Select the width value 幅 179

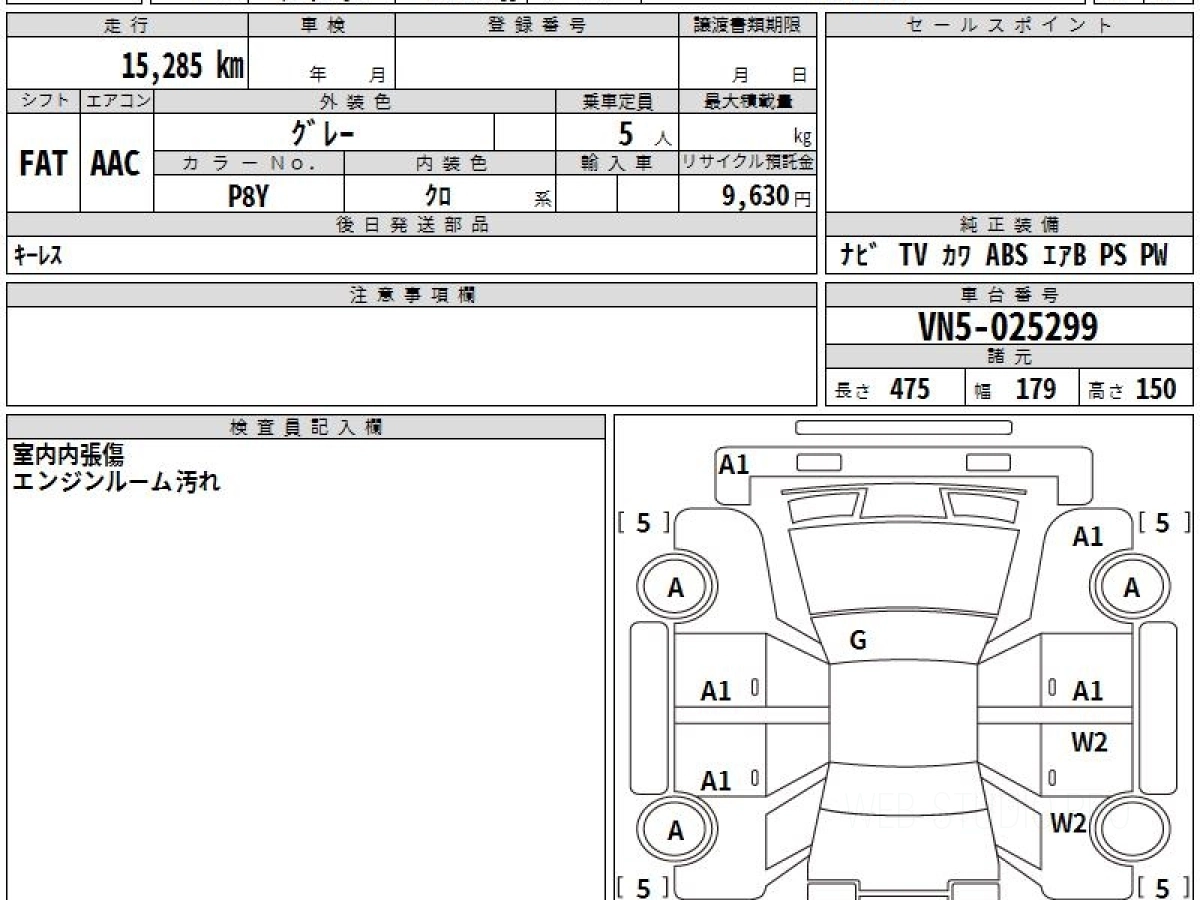point(1015,389)
